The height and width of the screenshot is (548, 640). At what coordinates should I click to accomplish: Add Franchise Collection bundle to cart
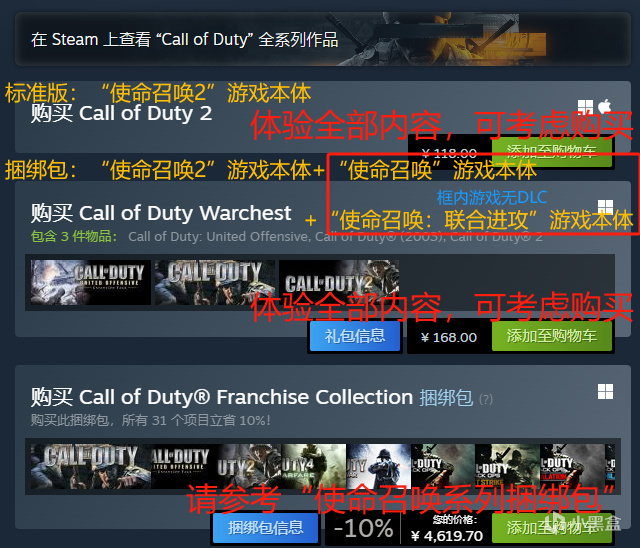click(551, 528)
